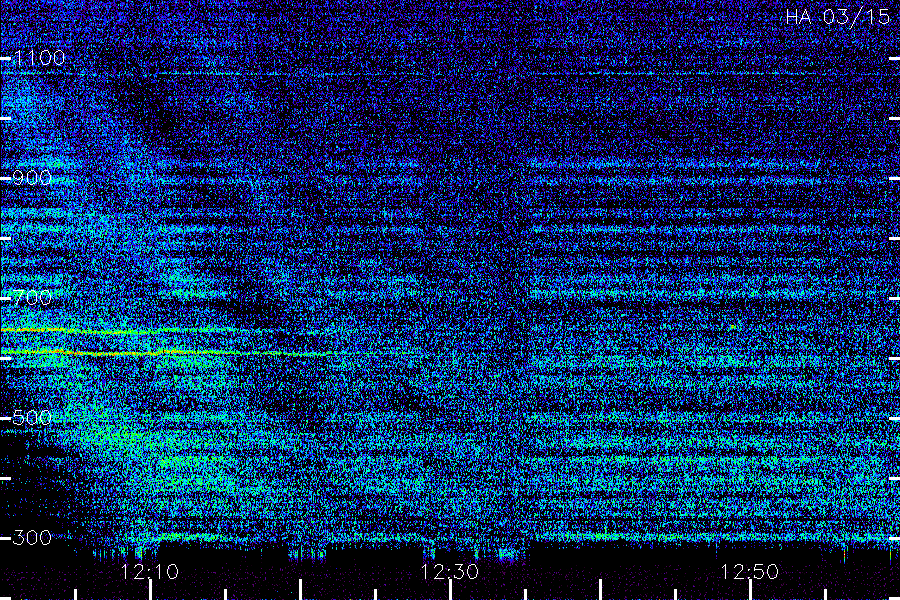Image resolution: width=900 pixels, height=600 pixels.
Task: Click the time tick mark below 12:50
Action: pos(750,590)
